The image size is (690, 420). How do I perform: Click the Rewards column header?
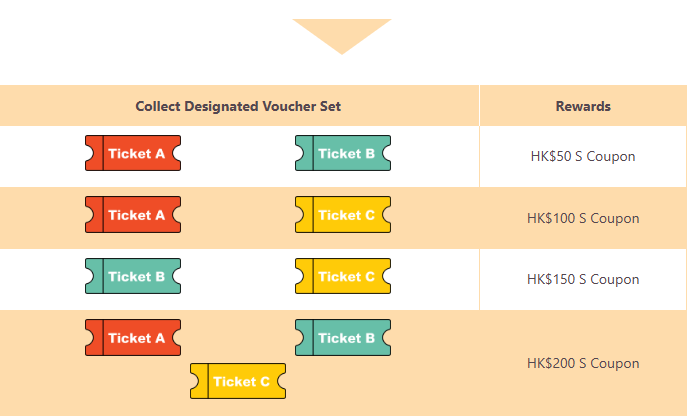pos(583,106)
